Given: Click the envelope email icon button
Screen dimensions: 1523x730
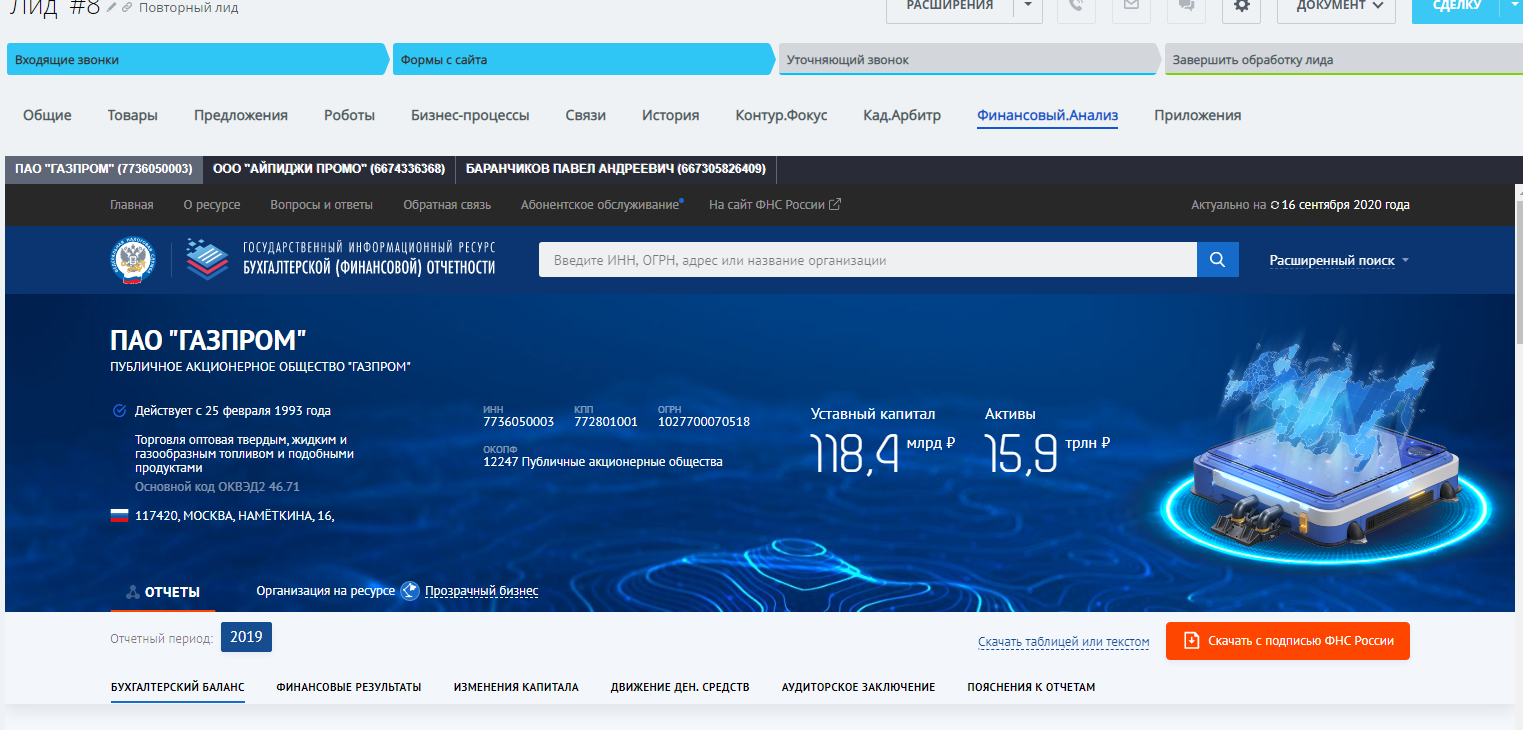Looking at the screenshot, I should point(1131,6).
